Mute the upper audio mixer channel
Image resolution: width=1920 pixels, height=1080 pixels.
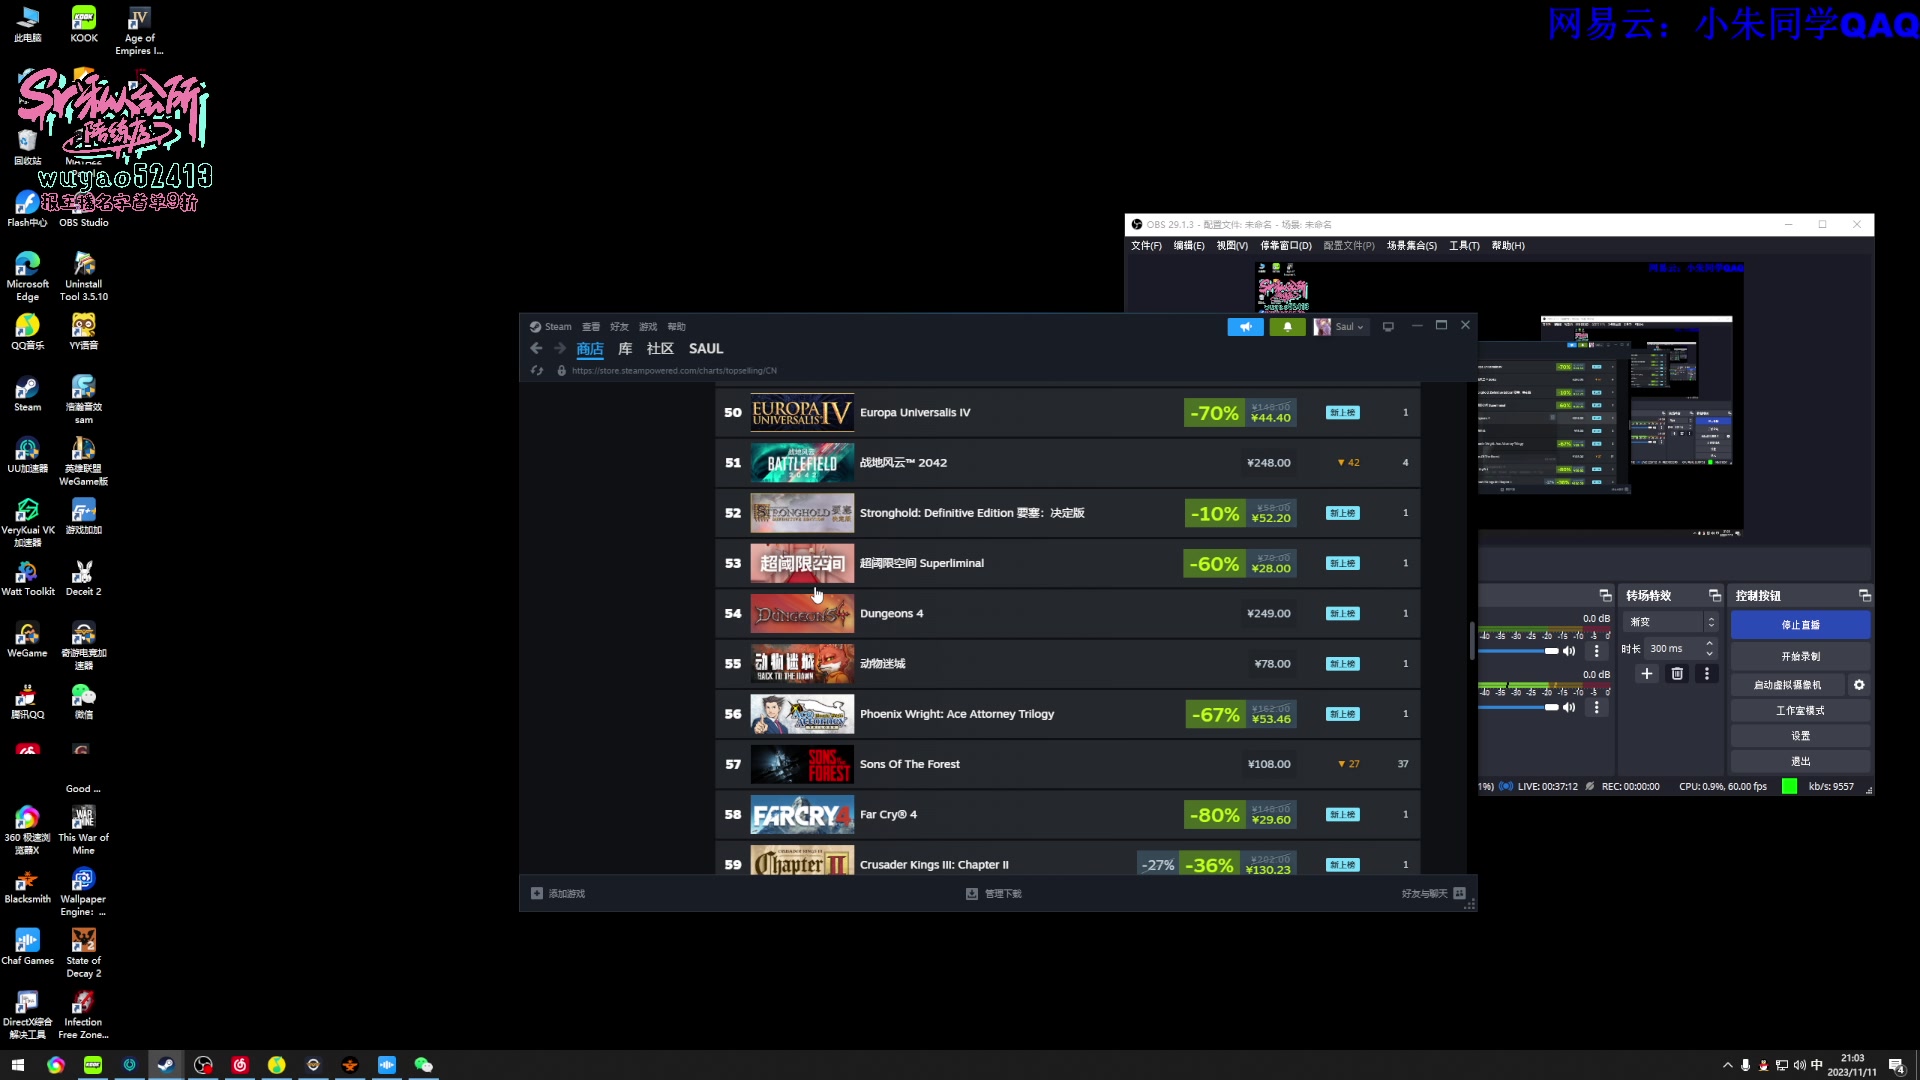point(1569,651)
